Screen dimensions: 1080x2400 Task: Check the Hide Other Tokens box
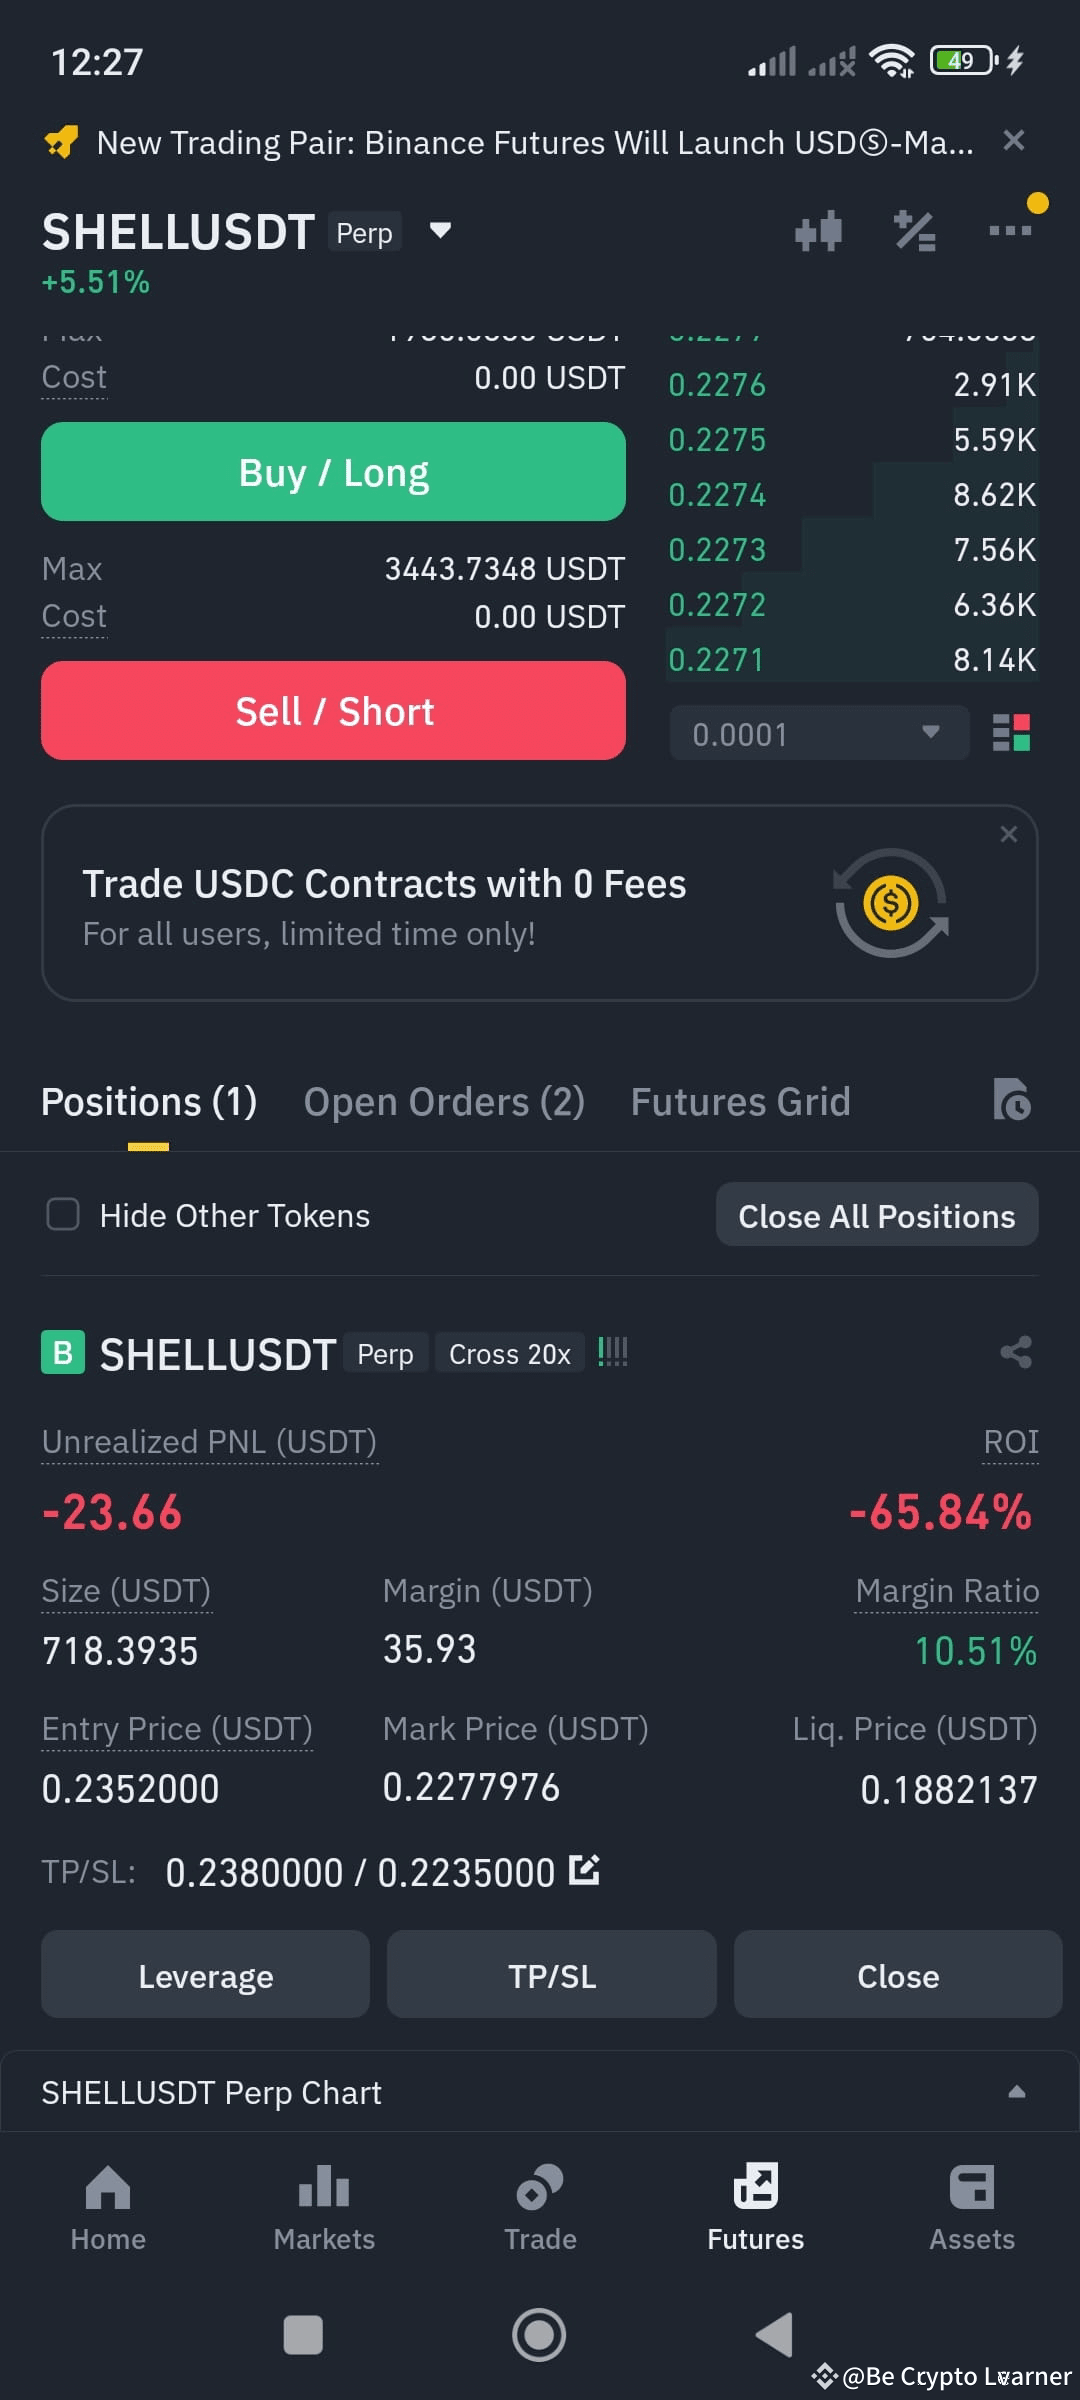tap(63, 1215)
